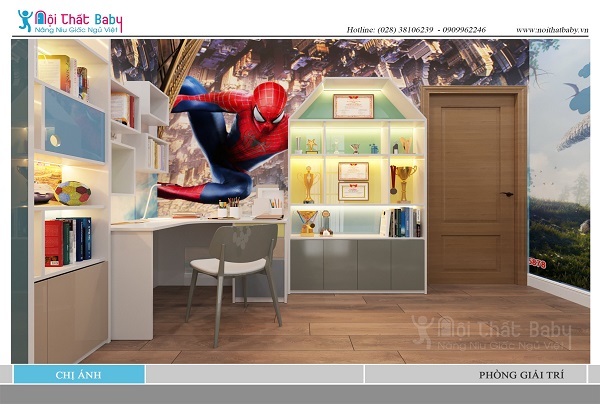Viewport: 600px width, 404px height.
Task: Open the www.noithatbaby.vn website link
Action: (552, 29)
